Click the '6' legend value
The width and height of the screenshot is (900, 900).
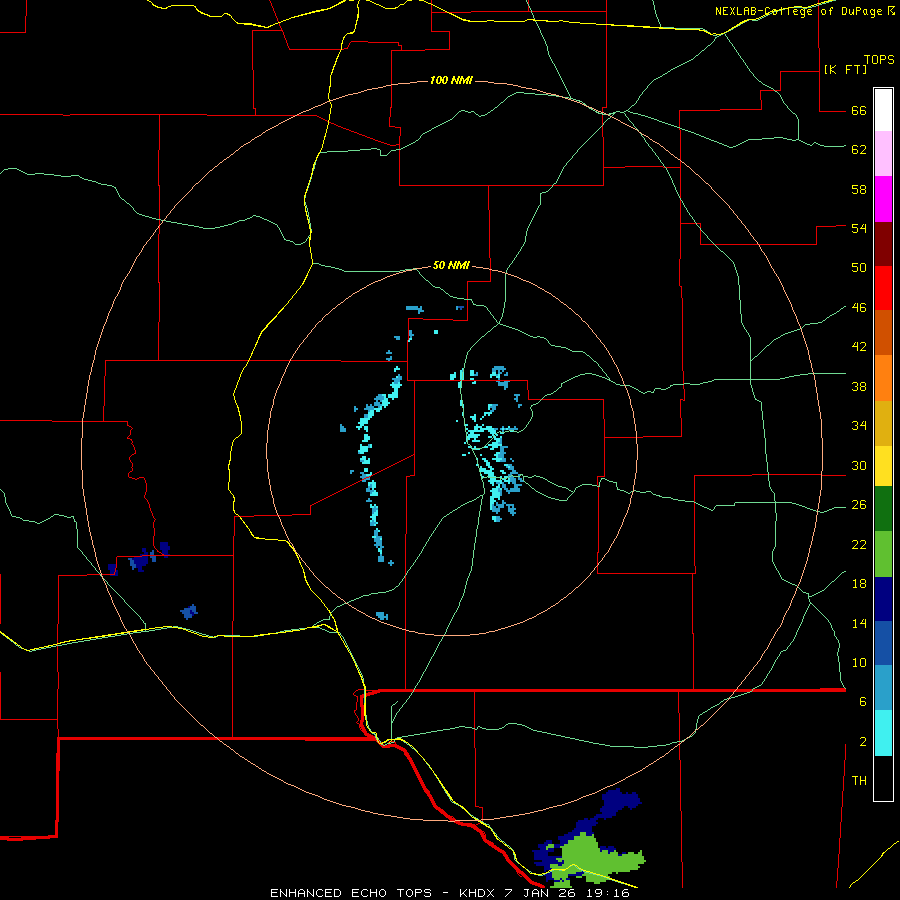coord(863,702)
